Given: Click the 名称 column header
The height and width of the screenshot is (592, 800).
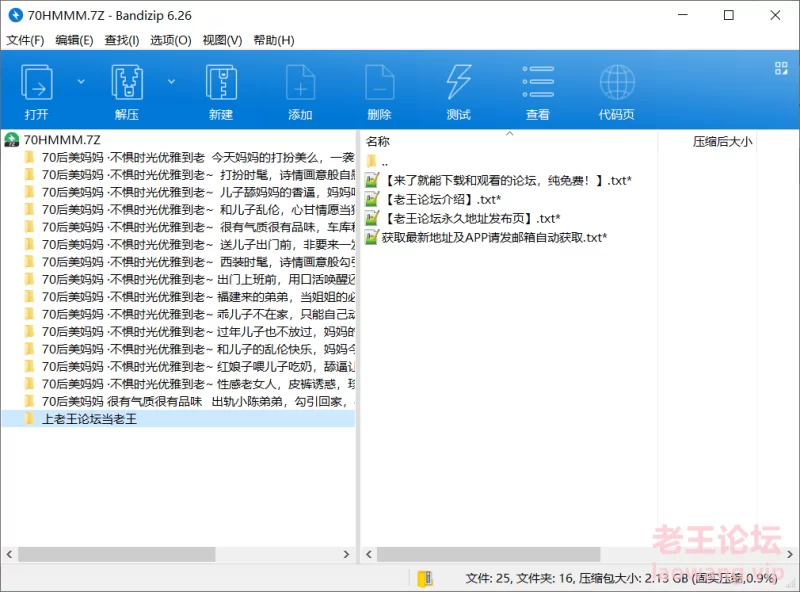Looking at the screenshot, I should 378,142.
